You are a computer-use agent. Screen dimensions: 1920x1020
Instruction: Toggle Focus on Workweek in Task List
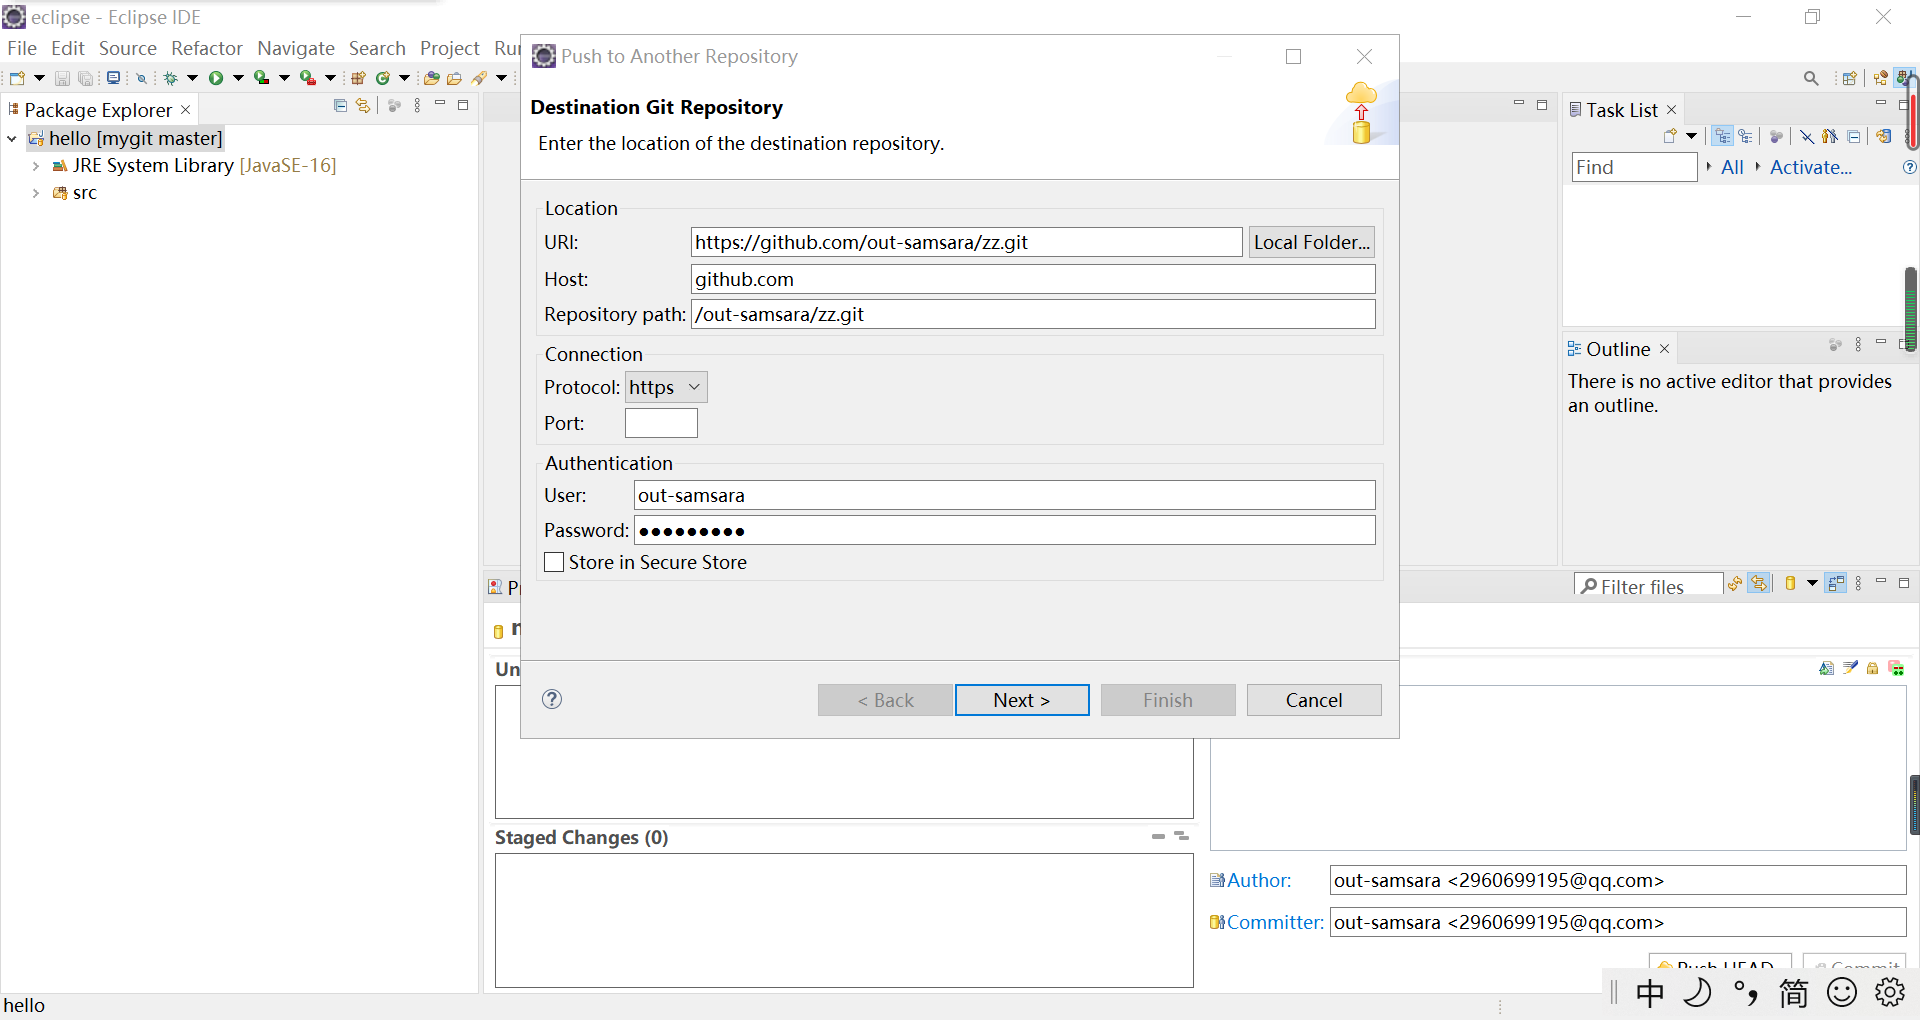[1776, 136]
